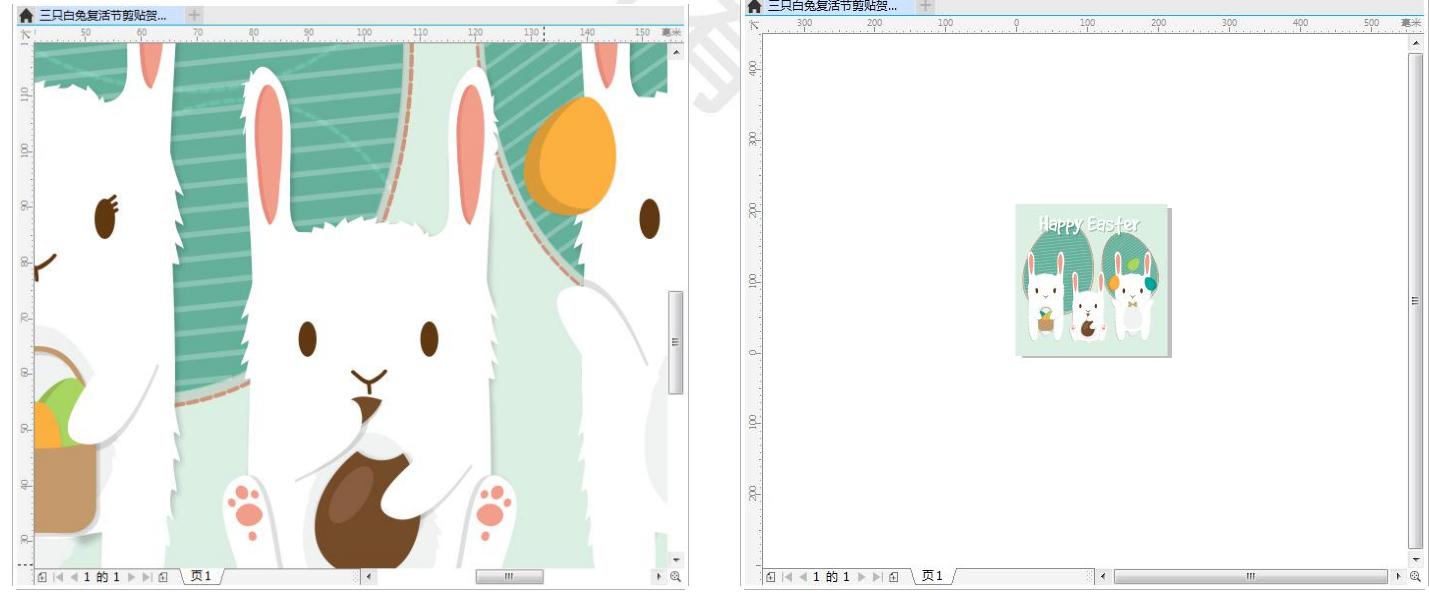Click the previous page arrow
This screenshot has height=608, width=1429.
[x=74, y=574]
